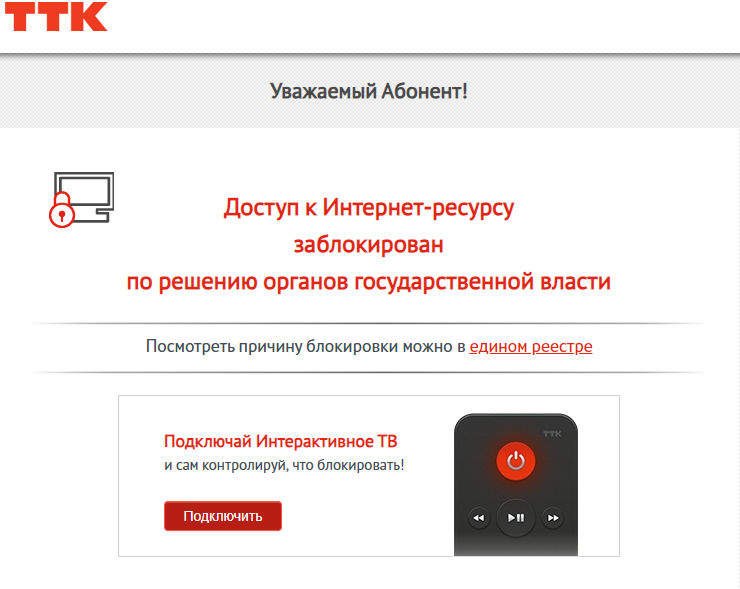Click the line "по решению органов государственной власти"
The width and height of the screenshot is (740, 589).
pyautogui.click(x=369, y=282)
